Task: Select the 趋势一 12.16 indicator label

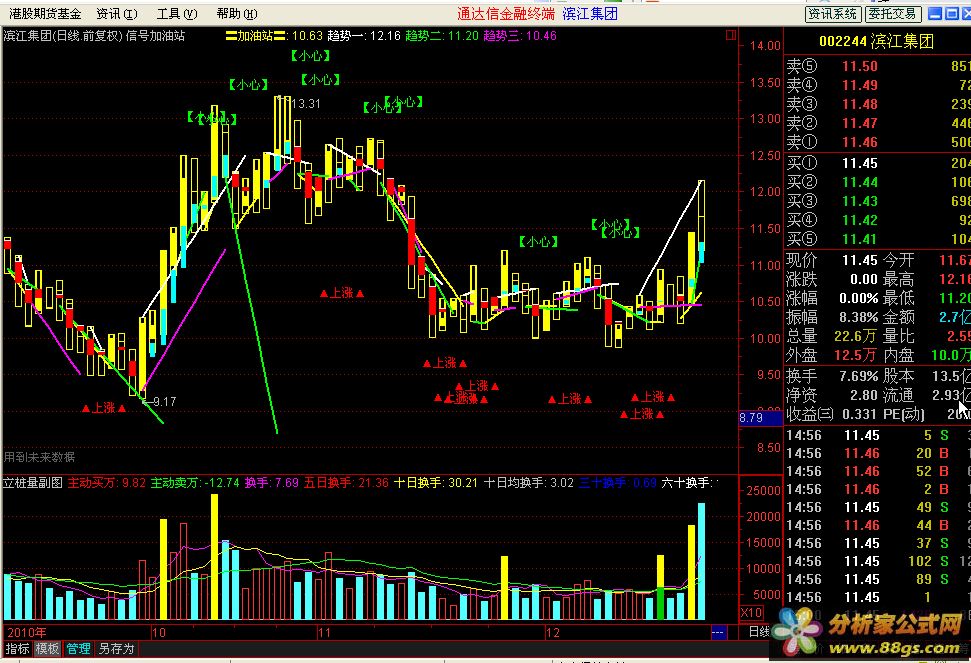Action: [364, 36]
